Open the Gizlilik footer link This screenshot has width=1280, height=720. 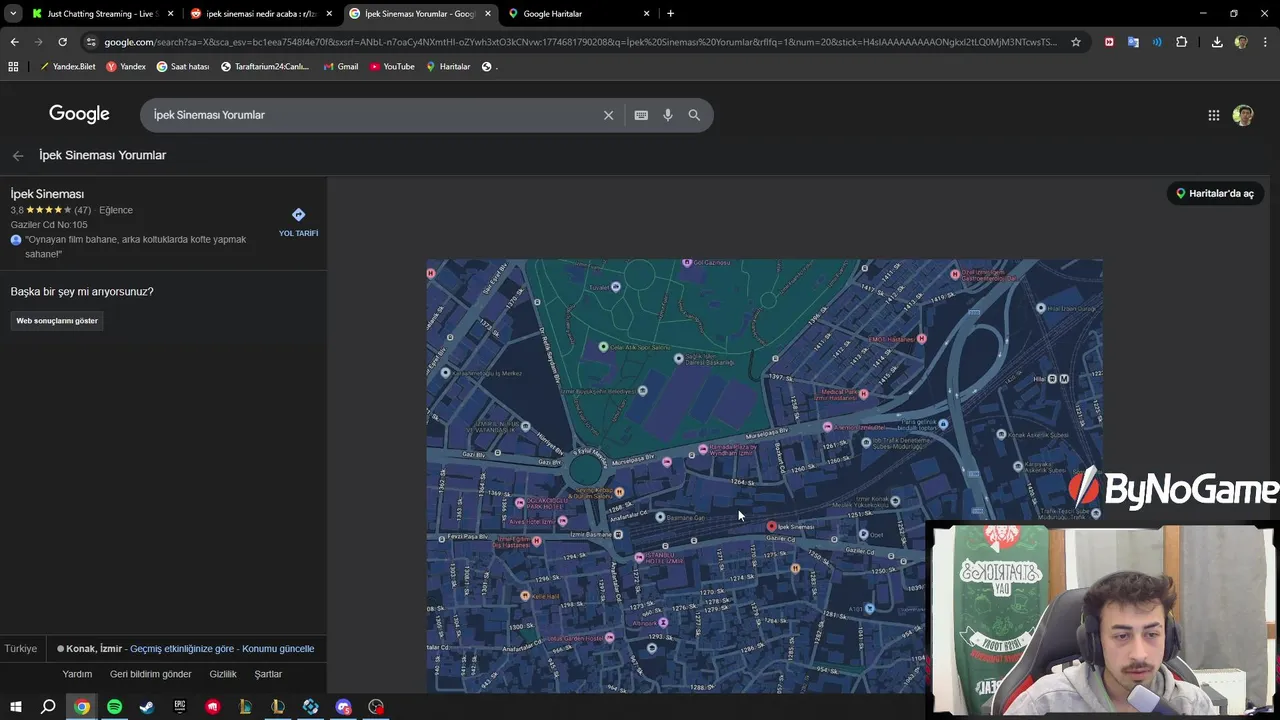click(223, 675)
